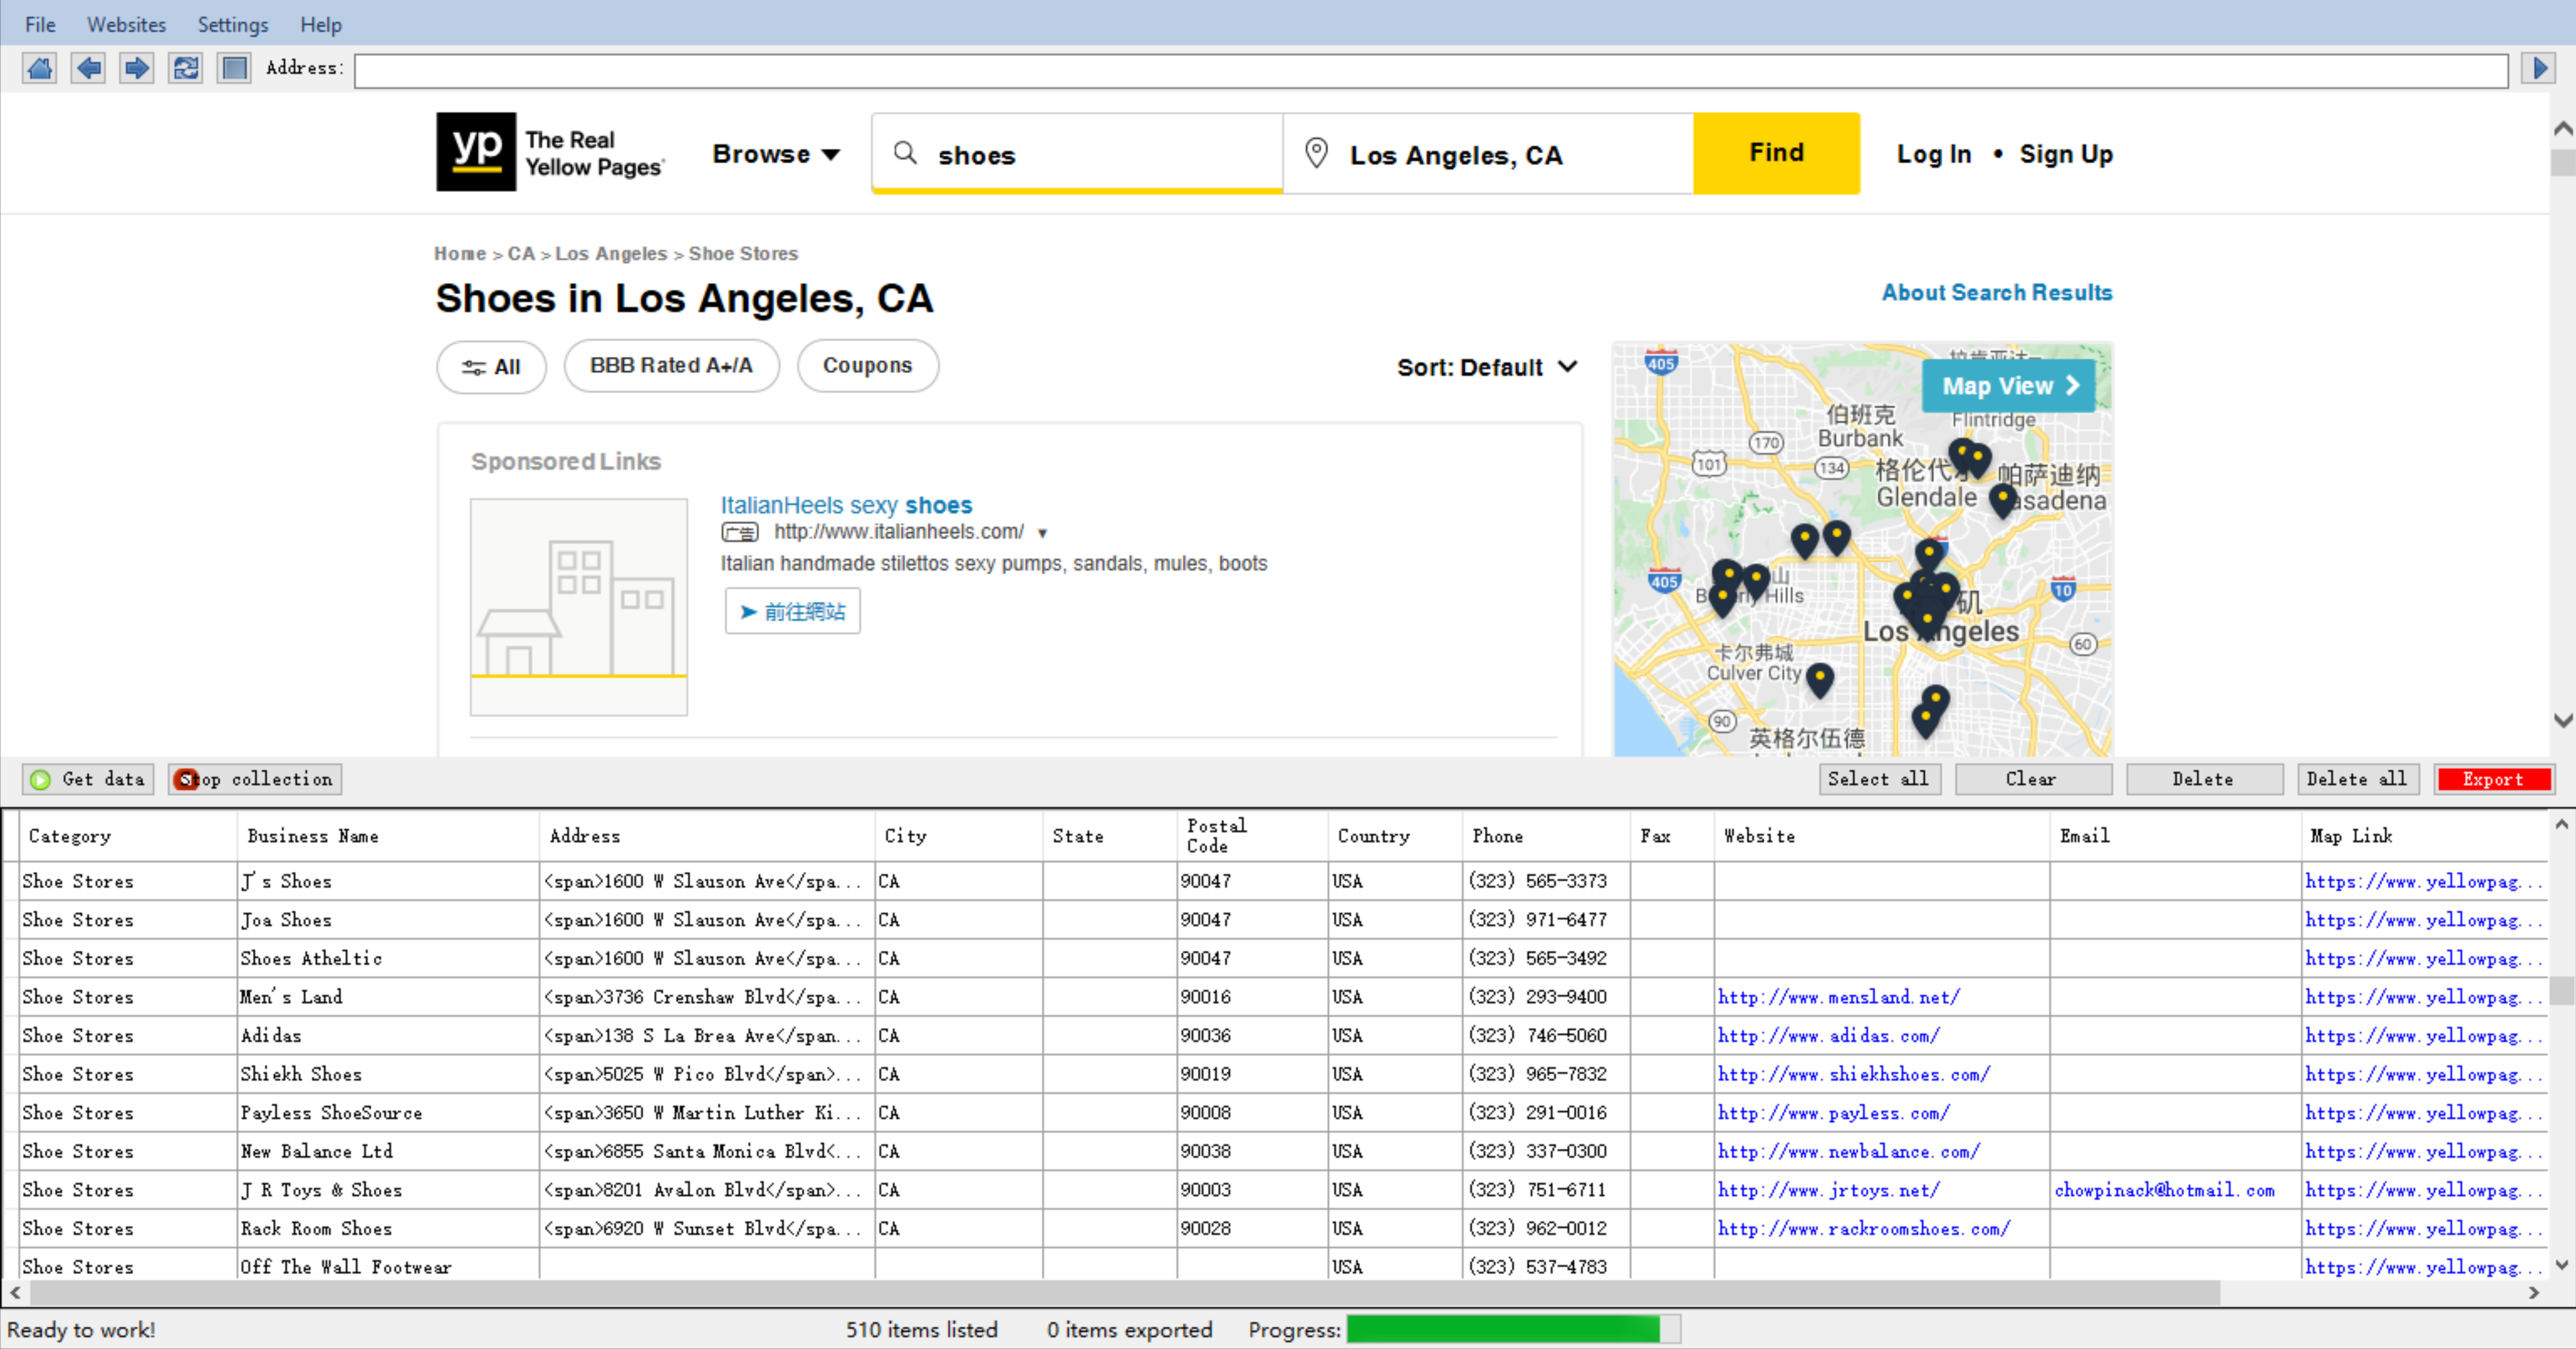Click the Select all button
The image size is (2576, 1349).
pyautogui.click(x=1879, y=779)
